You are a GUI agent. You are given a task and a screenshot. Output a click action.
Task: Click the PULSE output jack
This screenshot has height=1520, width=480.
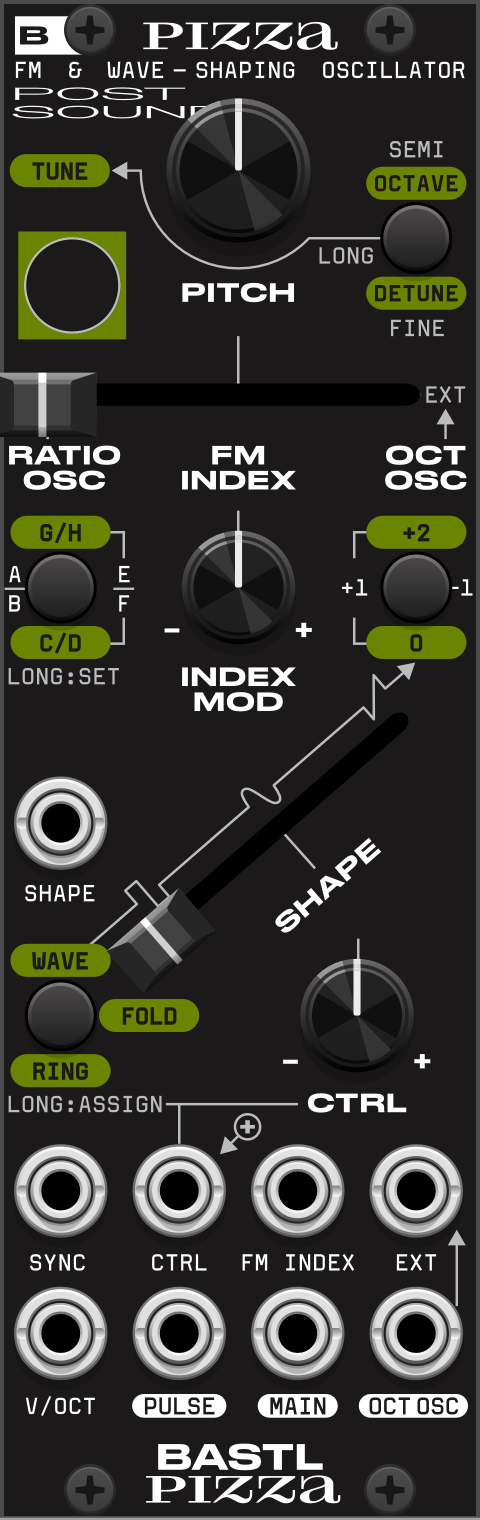179,1334
